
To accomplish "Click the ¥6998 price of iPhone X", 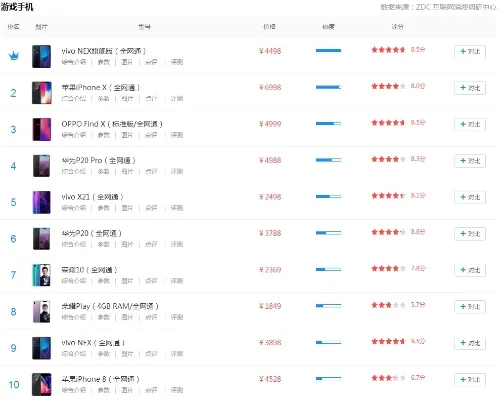I will click(x=270, y=87).
